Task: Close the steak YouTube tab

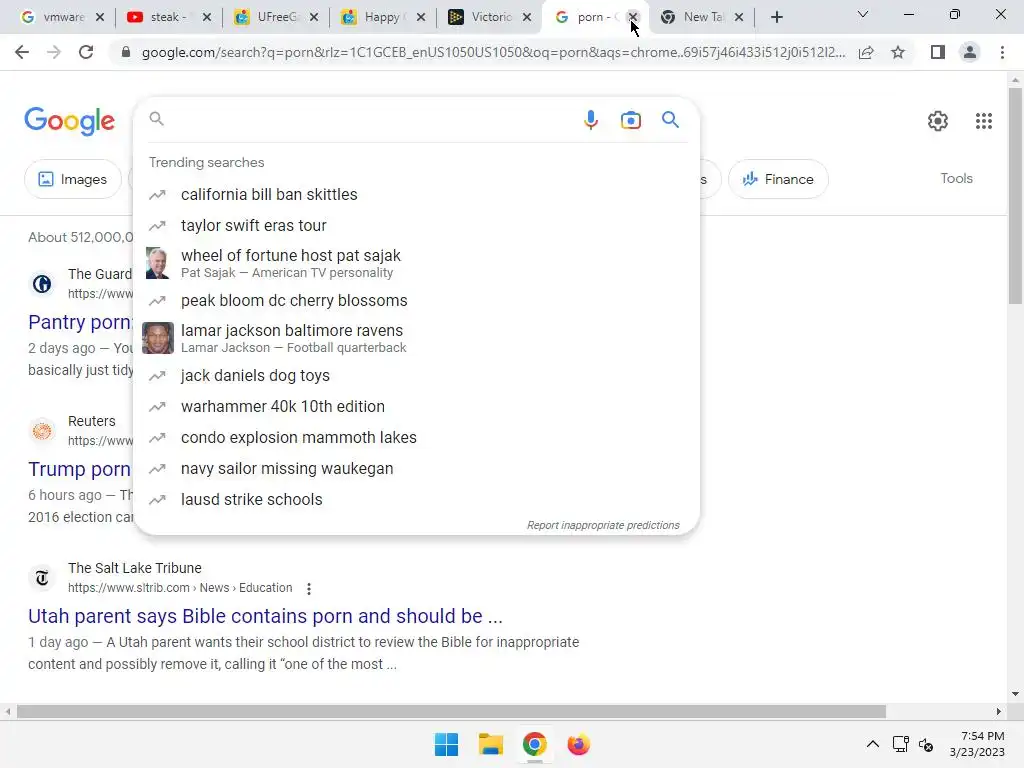Action: 207,18
